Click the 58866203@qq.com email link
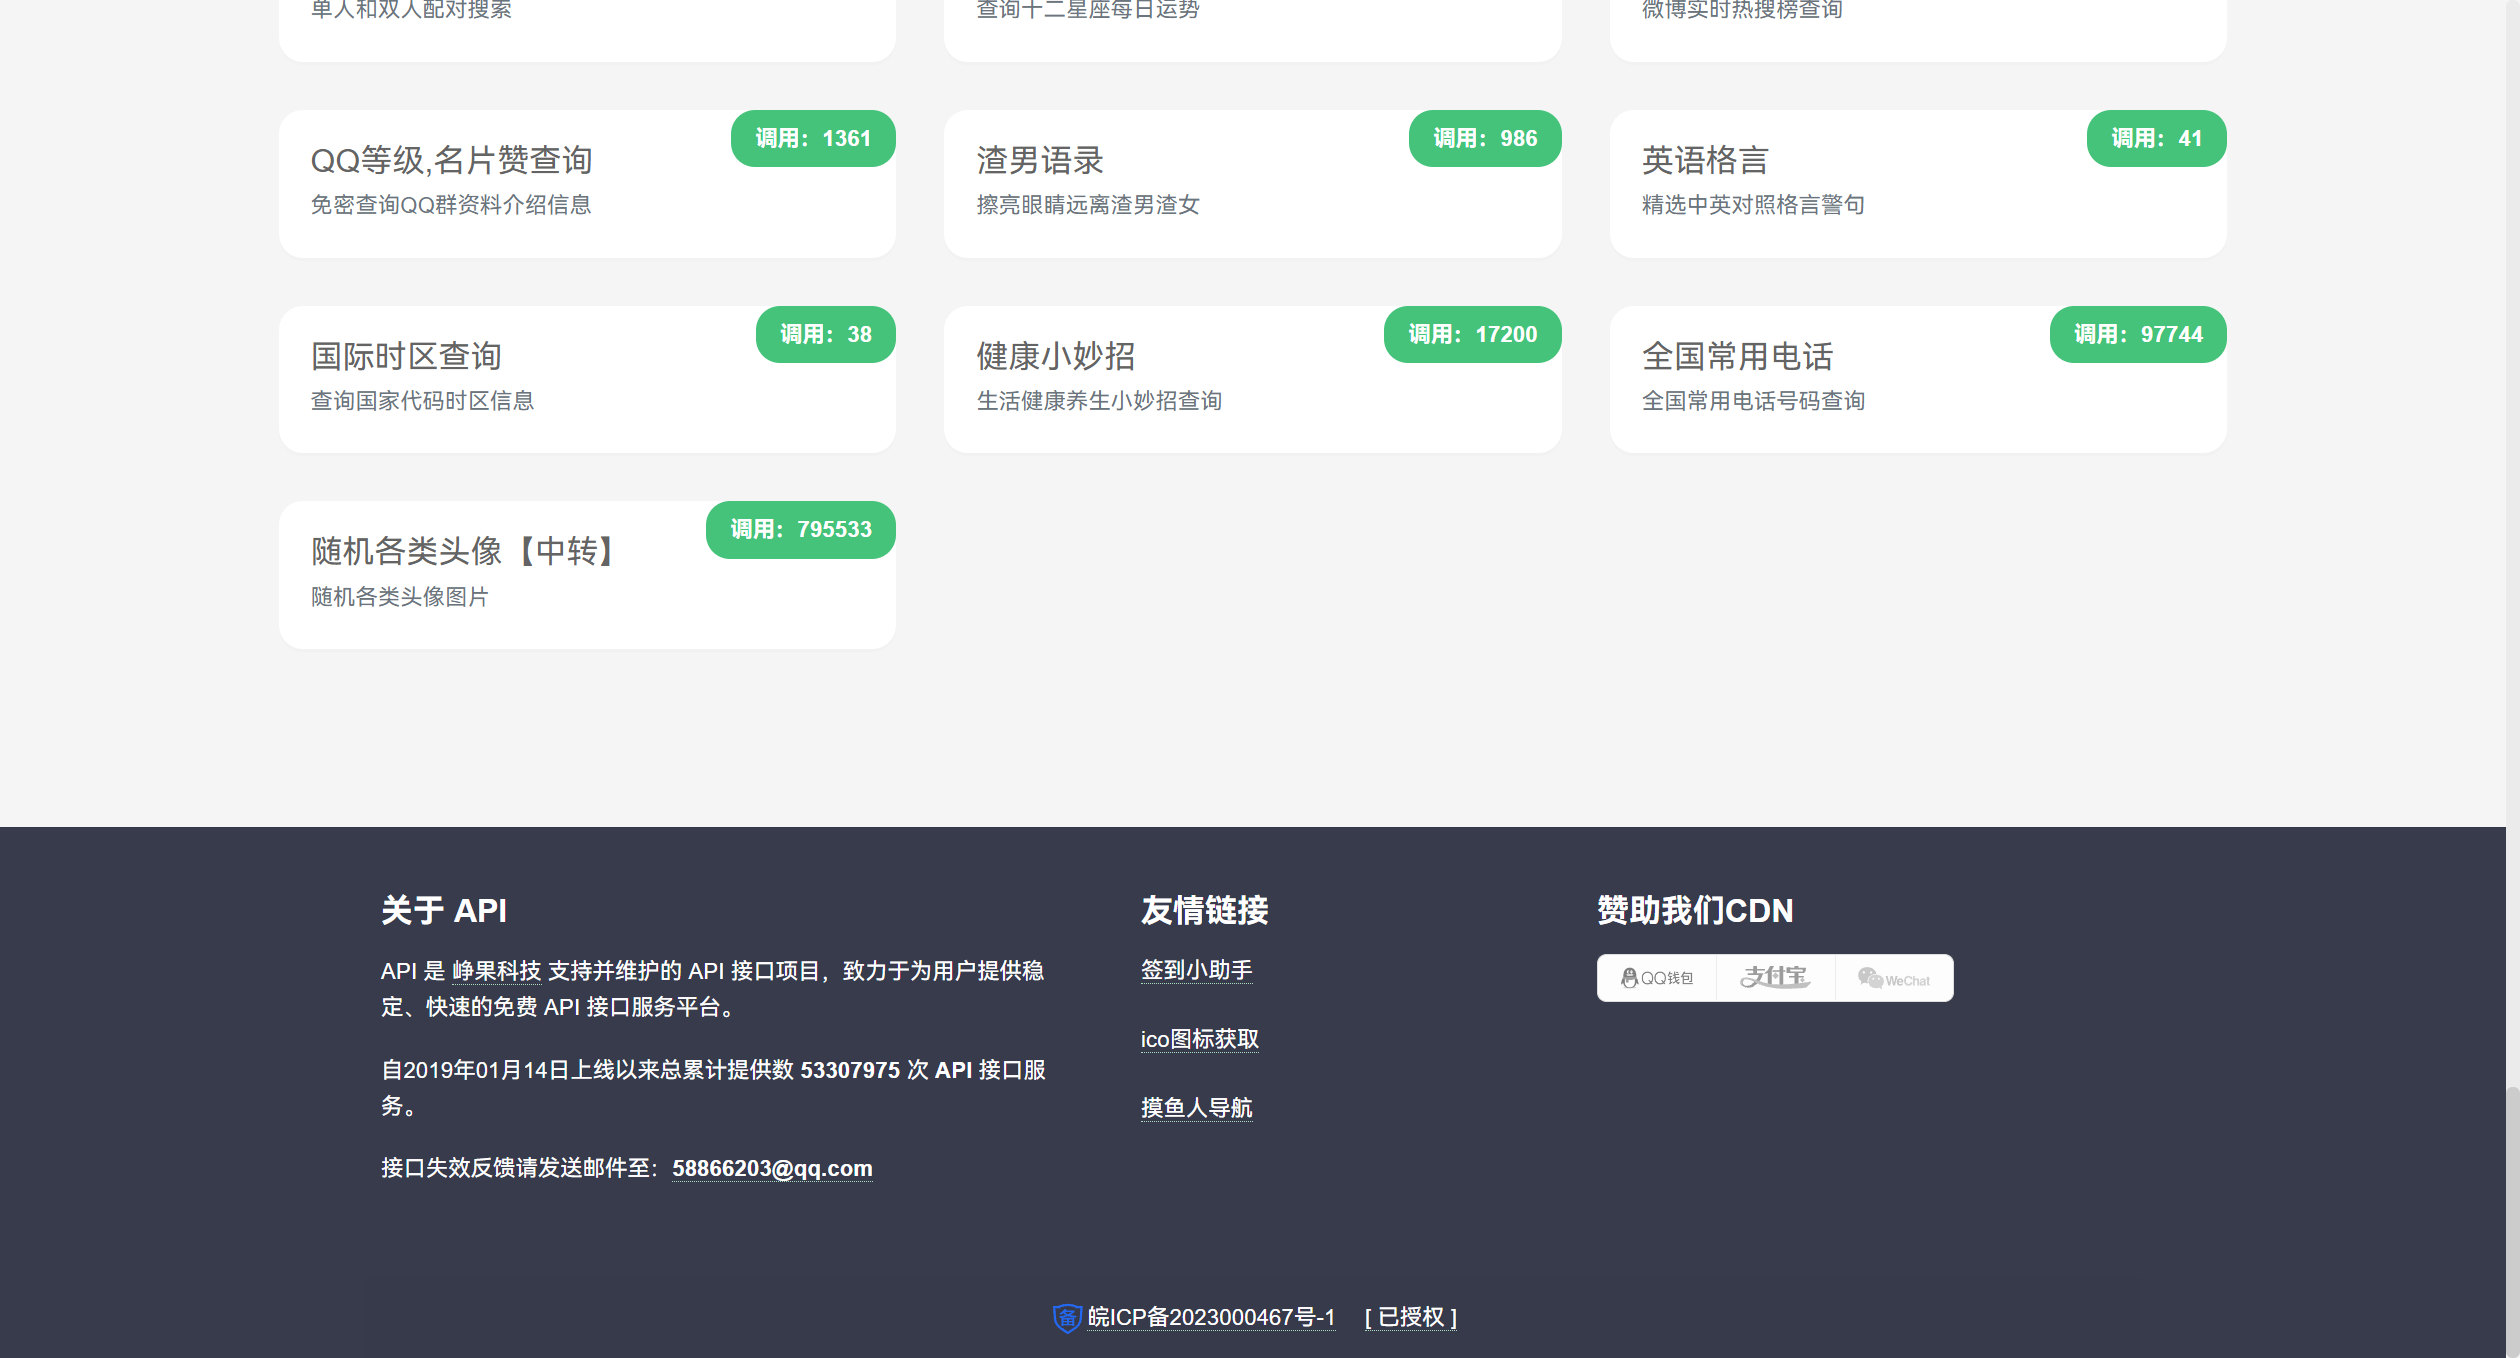The height and width of the screenshot is (1358, 2520). pyautogui.click(x=772, y=1168)
